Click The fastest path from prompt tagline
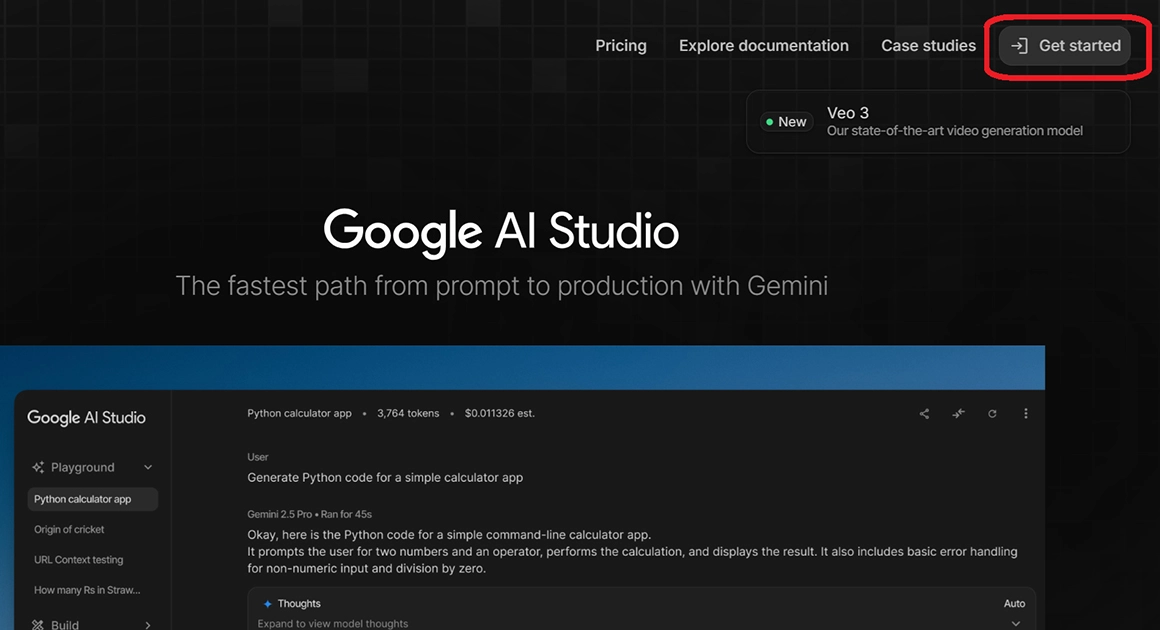1160x630 pixels. [x=501, y=285]
